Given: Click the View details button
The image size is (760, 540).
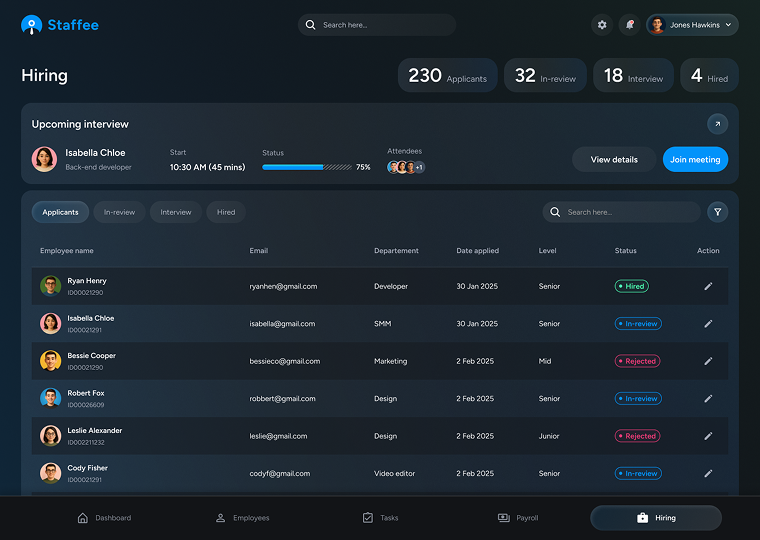Looking at the screenshot, I should coord(614,159).
